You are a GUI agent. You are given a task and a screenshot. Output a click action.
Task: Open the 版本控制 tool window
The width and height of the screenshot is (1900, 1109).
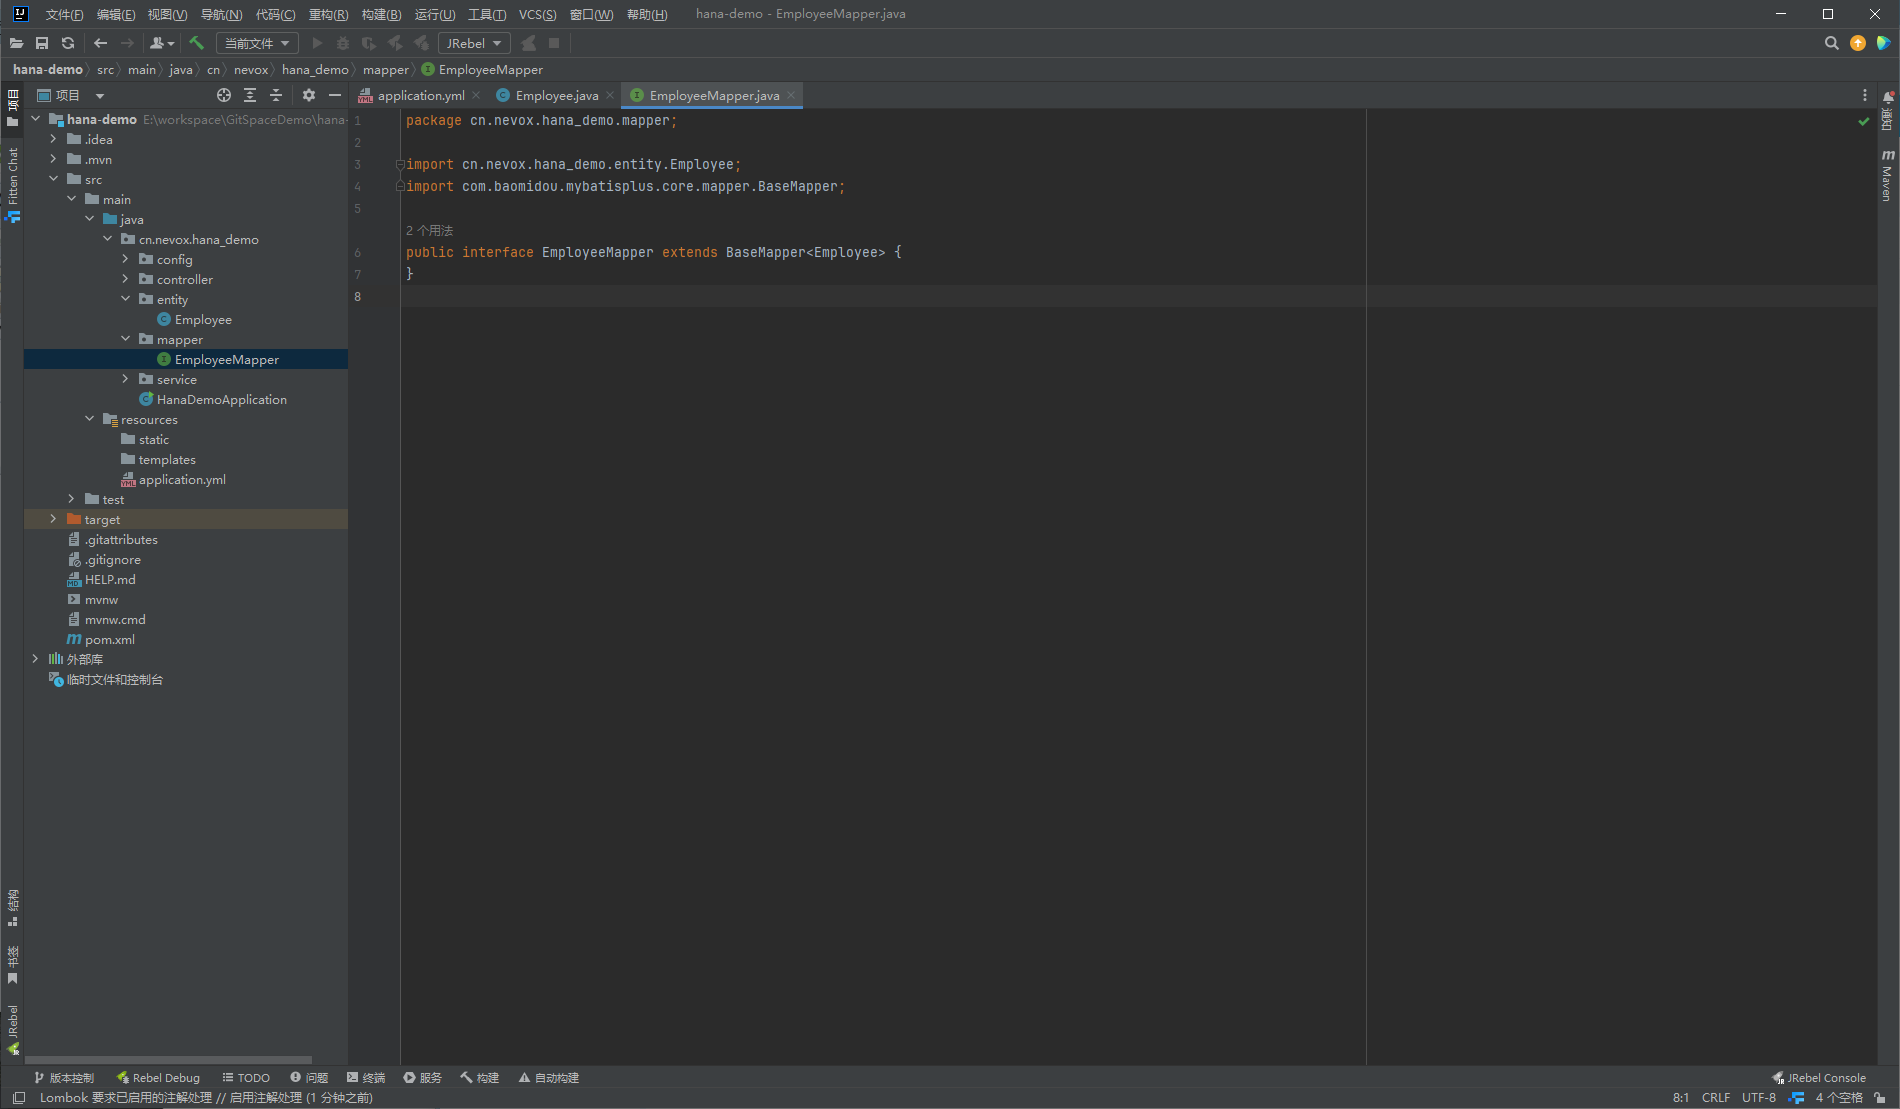point(64,1077)
